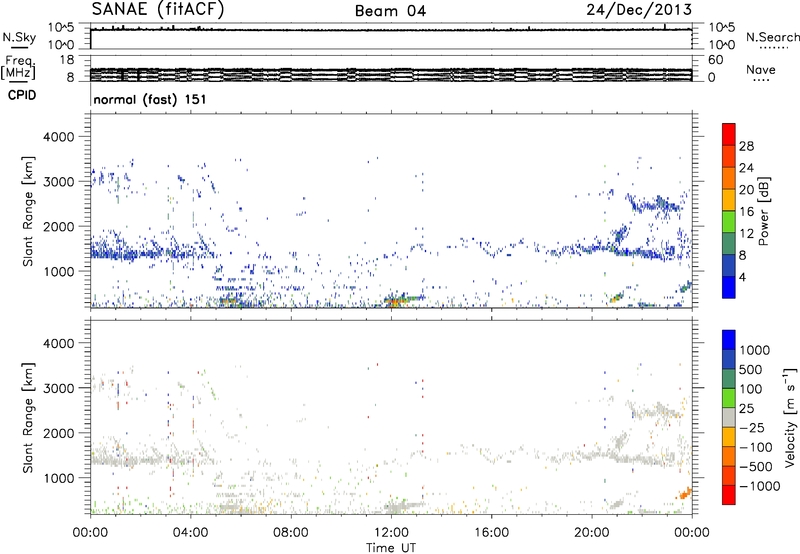Click the orange power echo near 12:00
This screenshot has height=554, width=800.
(x=395, y=301)
